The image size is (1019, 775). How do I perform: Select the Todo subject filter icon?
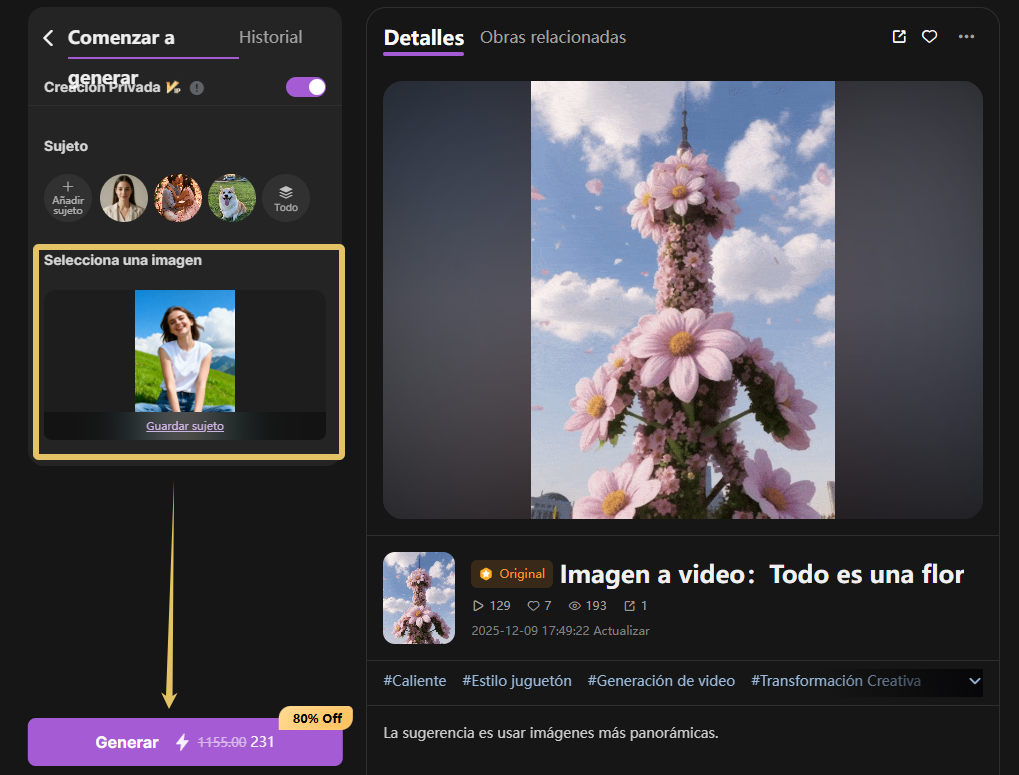286,197
